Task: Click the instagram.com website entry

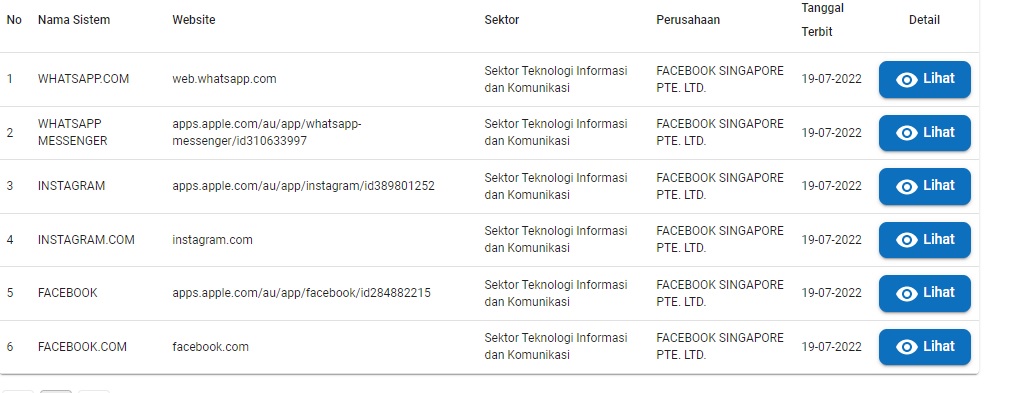Action: (213, 240)
